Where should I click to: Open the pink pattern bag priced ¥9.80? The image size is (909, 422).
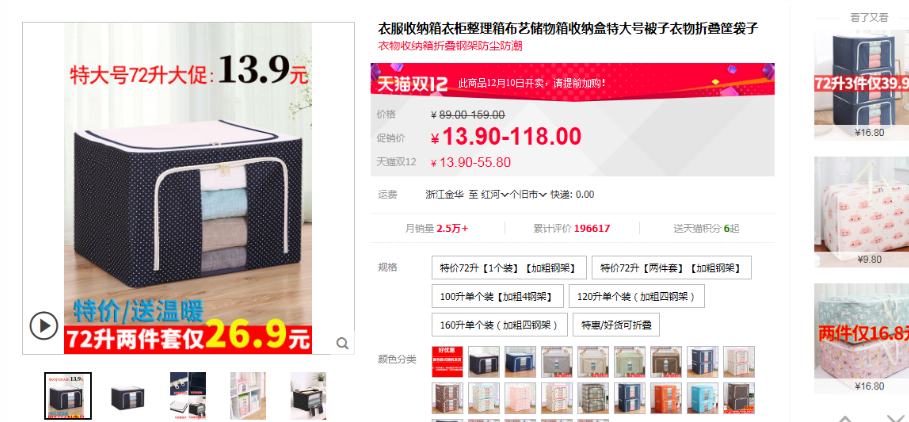click(861, 211)
